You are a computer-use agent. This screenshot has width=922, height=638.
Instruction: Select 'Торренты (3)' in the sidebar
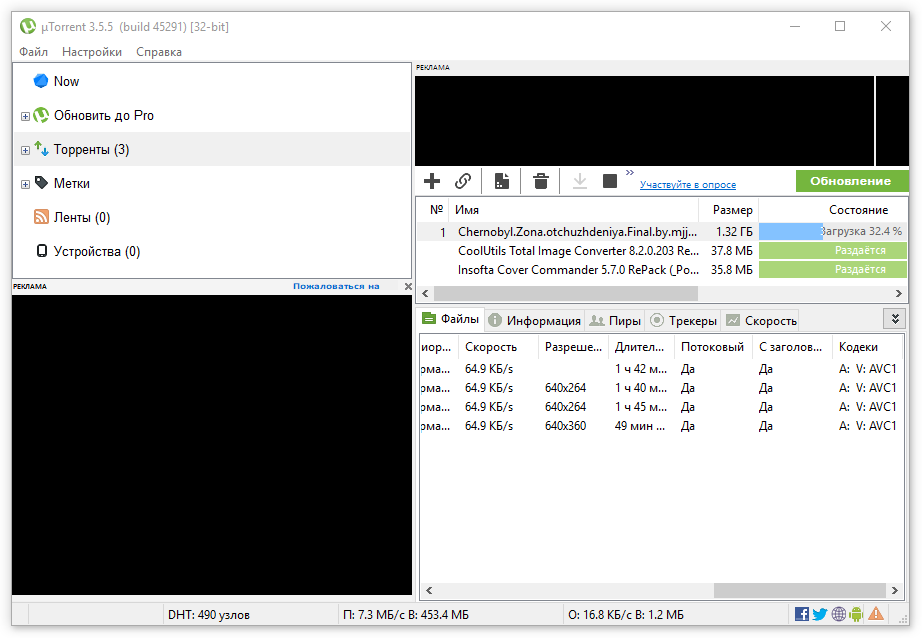pos(91,150)
